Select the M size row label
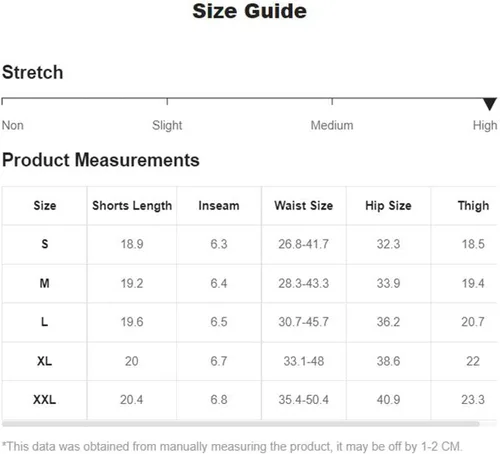Viewport: 500px width, 454px height. click(45, 283)
